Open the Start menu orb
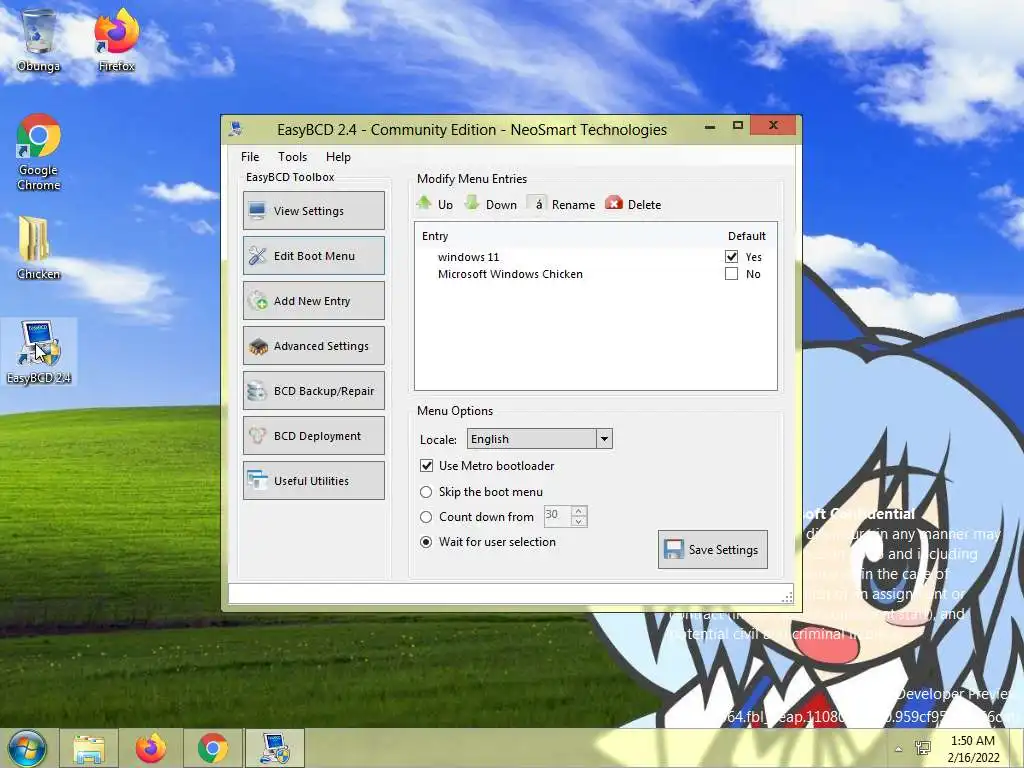Viewport: 1024px width, 768px height. pos(27,748)
